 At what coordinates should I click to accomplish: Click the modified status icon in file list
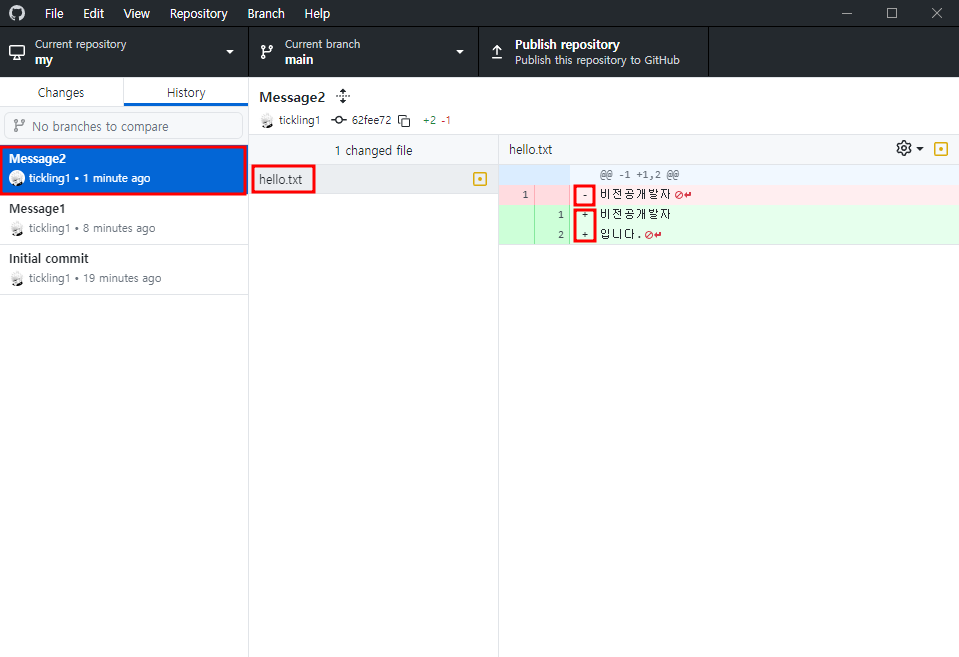point(480,179)
